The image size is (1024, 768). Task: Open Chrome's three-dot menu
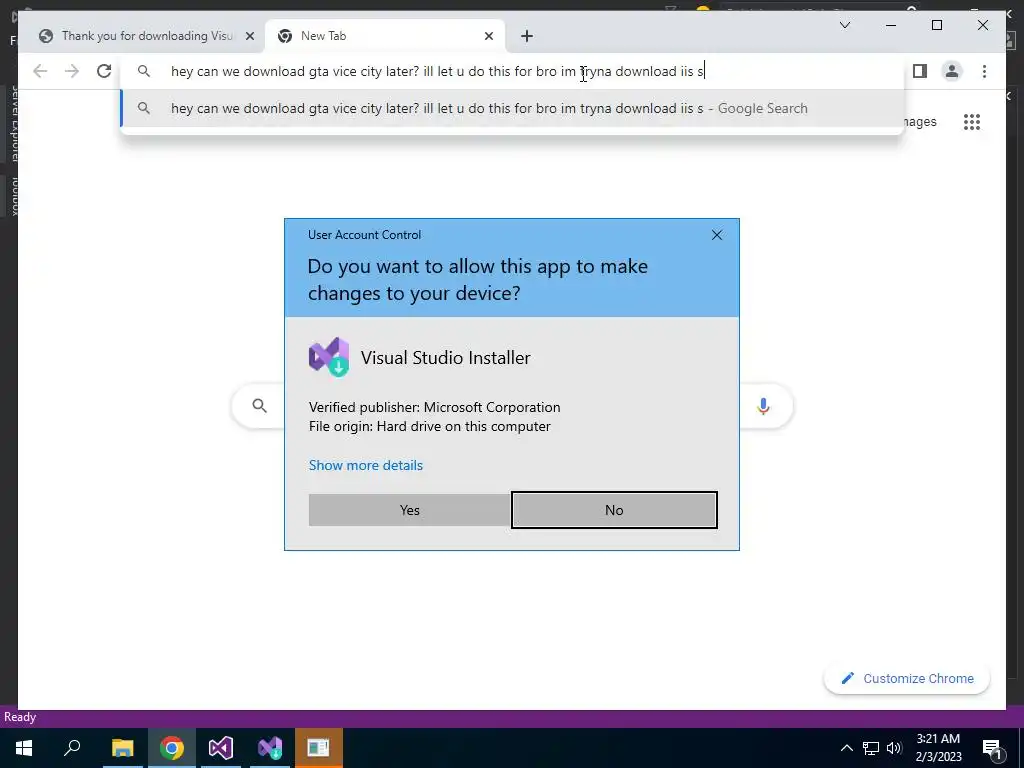tap(984, 71)
